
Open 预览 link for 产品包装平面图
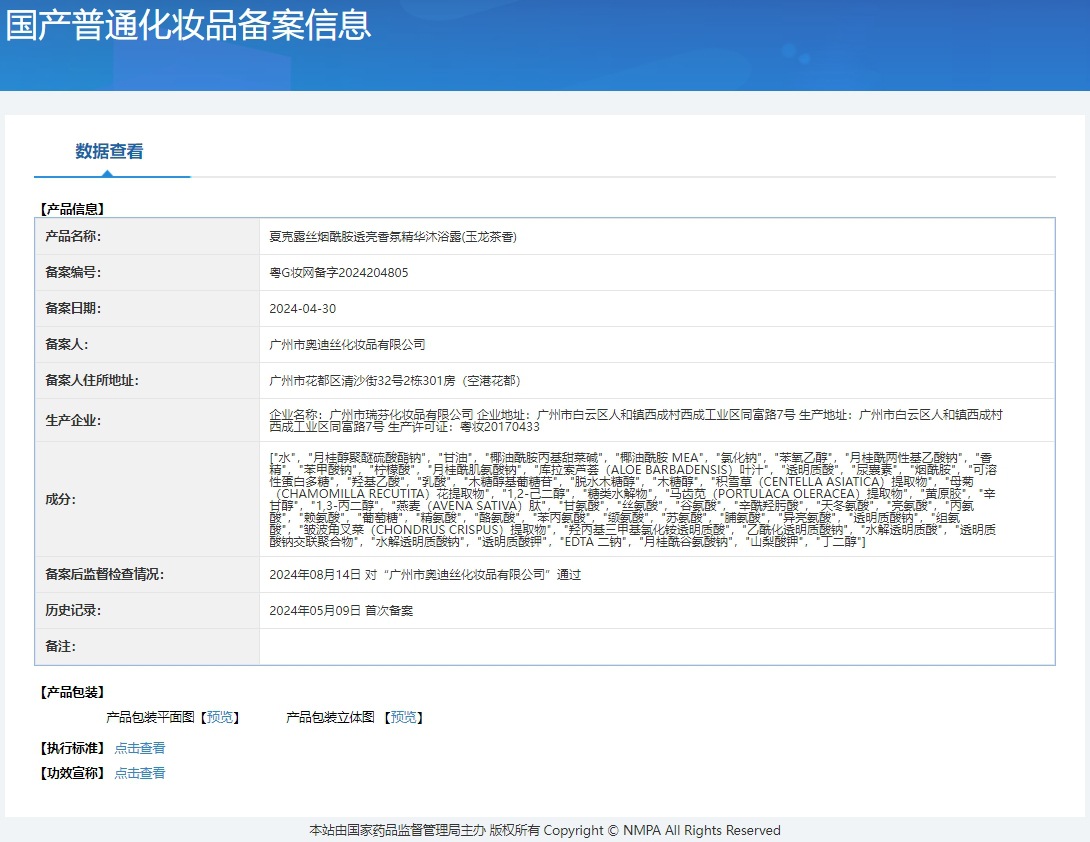(219, 717)
